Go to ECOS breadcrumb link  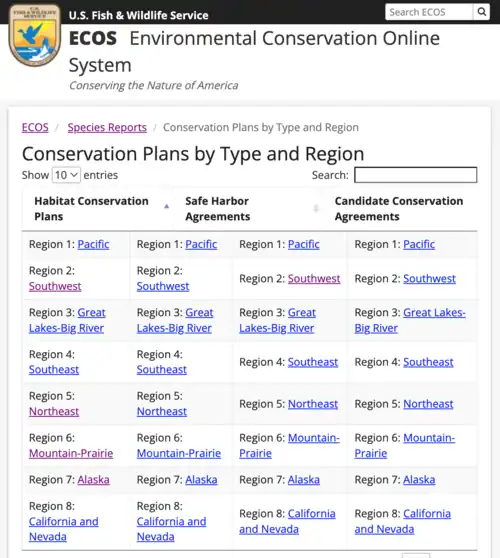35,127
